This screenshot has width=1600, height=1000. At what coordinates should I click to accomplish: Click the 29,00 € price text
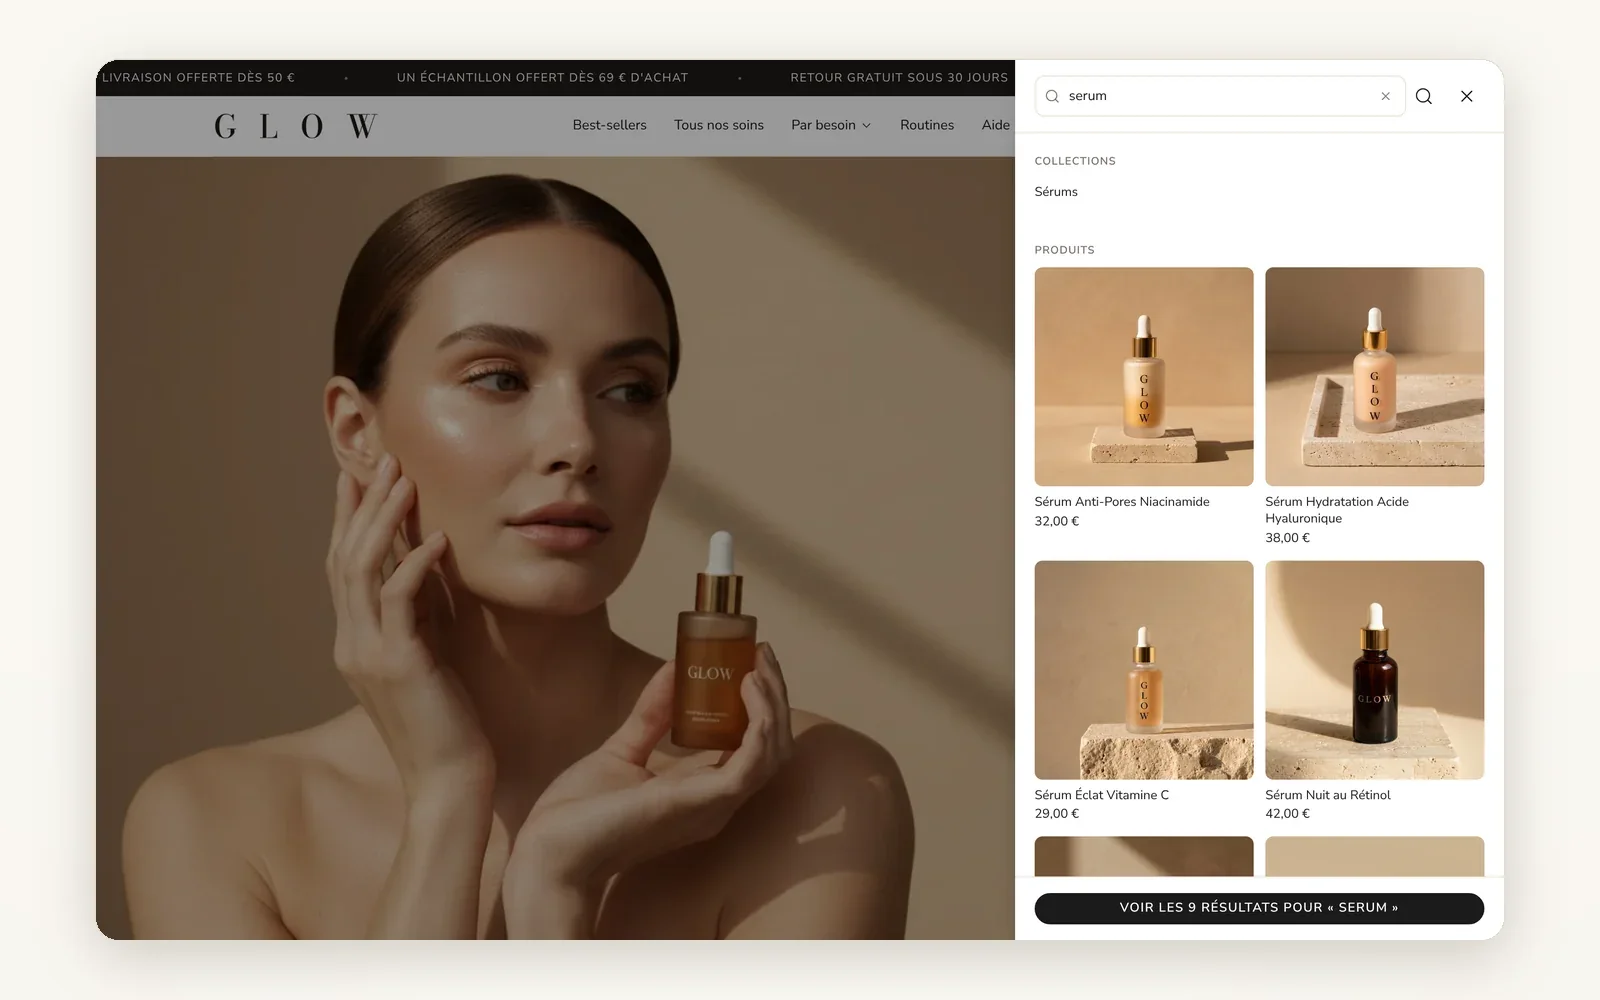1057,814
